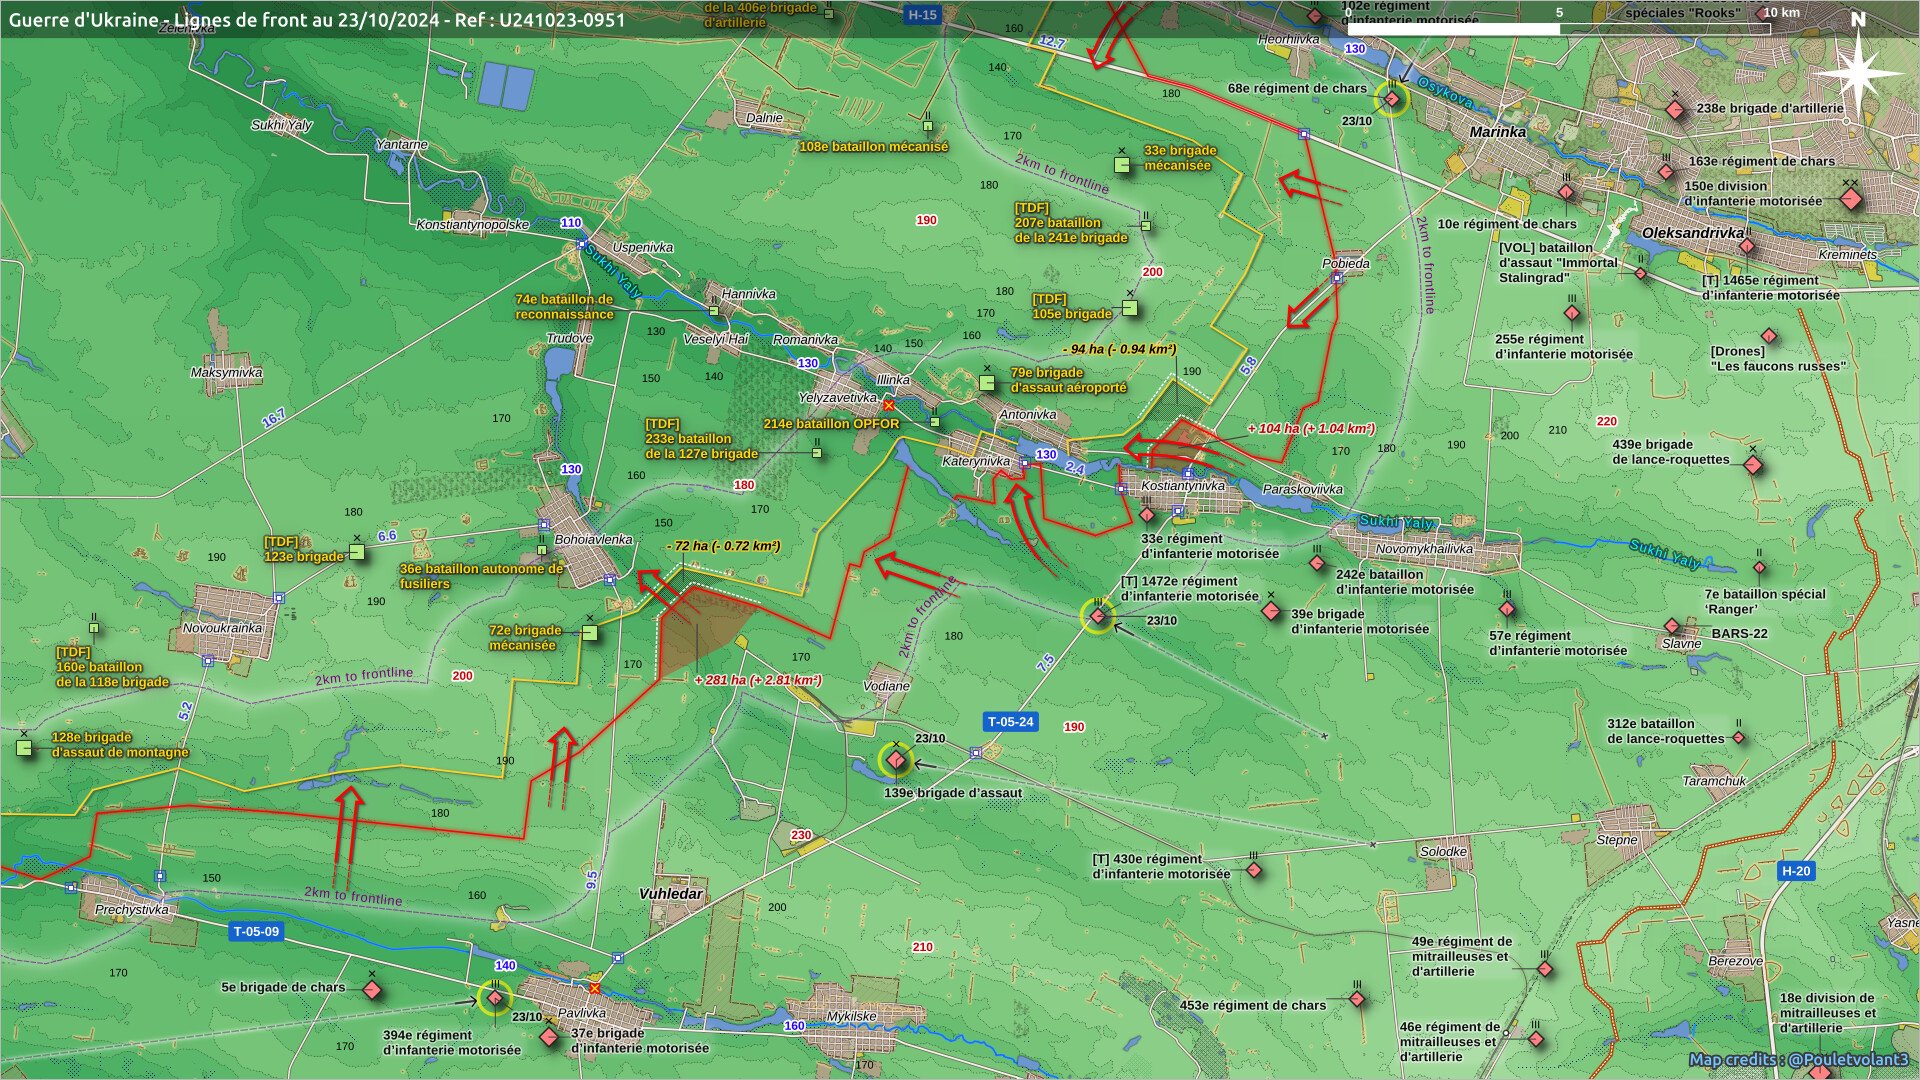Click the map credits @Pouletvolant3 text
Viewport: 1920px width, 1080px height.
click(1784, 1060)
